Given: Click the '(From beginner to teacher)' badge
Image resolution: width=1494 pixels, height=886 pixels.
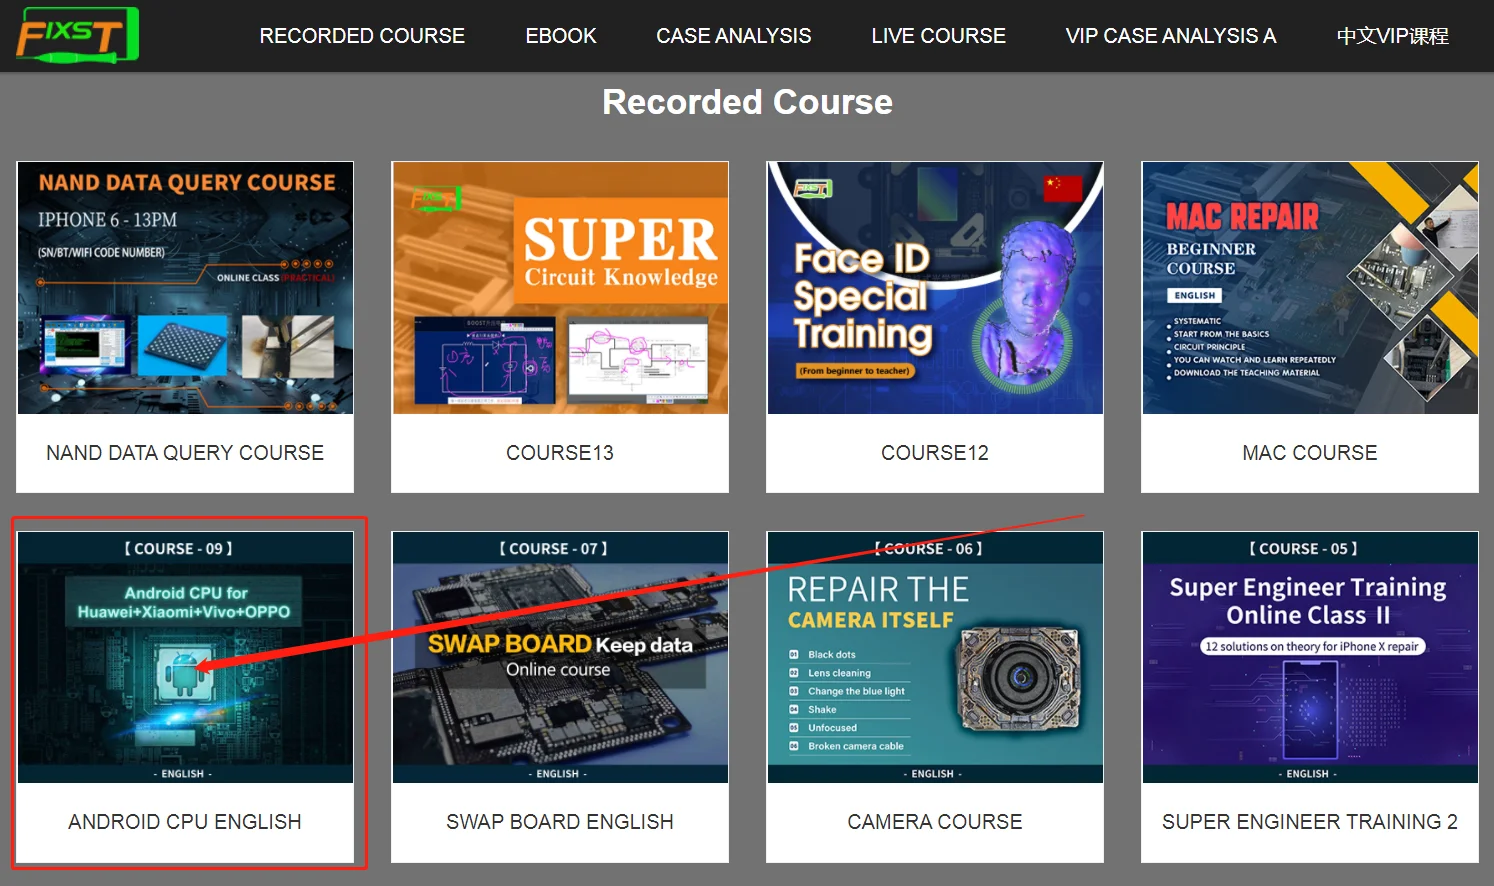Looking at the screenshot, I should 855,371.
